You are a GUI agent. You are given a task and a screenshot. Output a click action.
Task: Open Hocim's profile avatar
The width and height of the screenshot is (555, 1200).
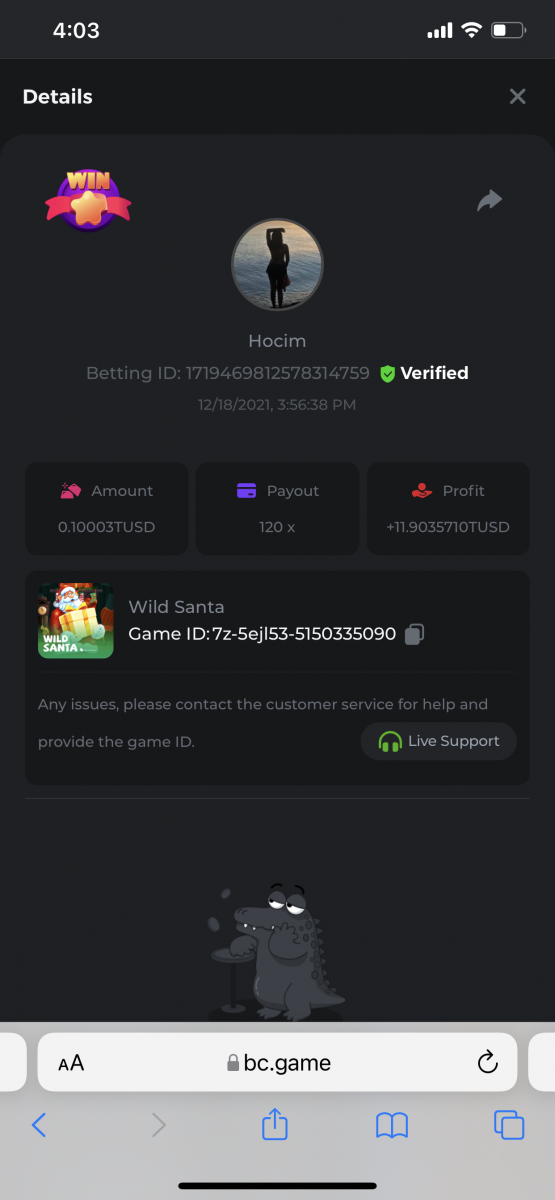277,265
